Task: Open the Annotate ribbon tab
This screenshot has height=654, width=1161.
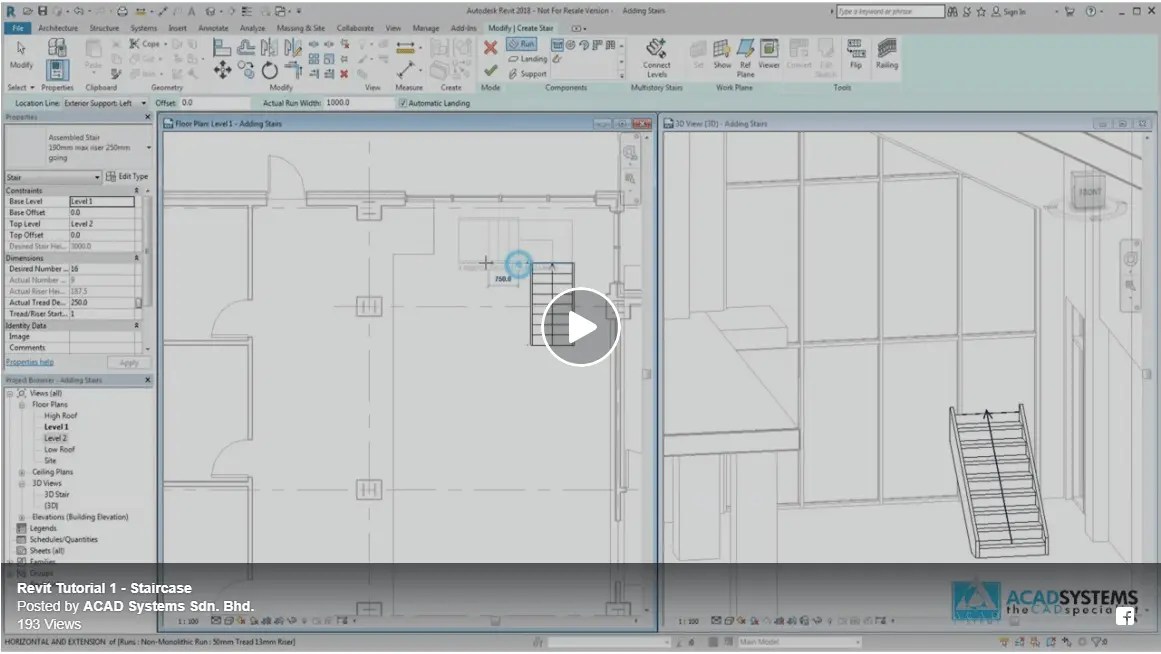Action: [213, 28]
